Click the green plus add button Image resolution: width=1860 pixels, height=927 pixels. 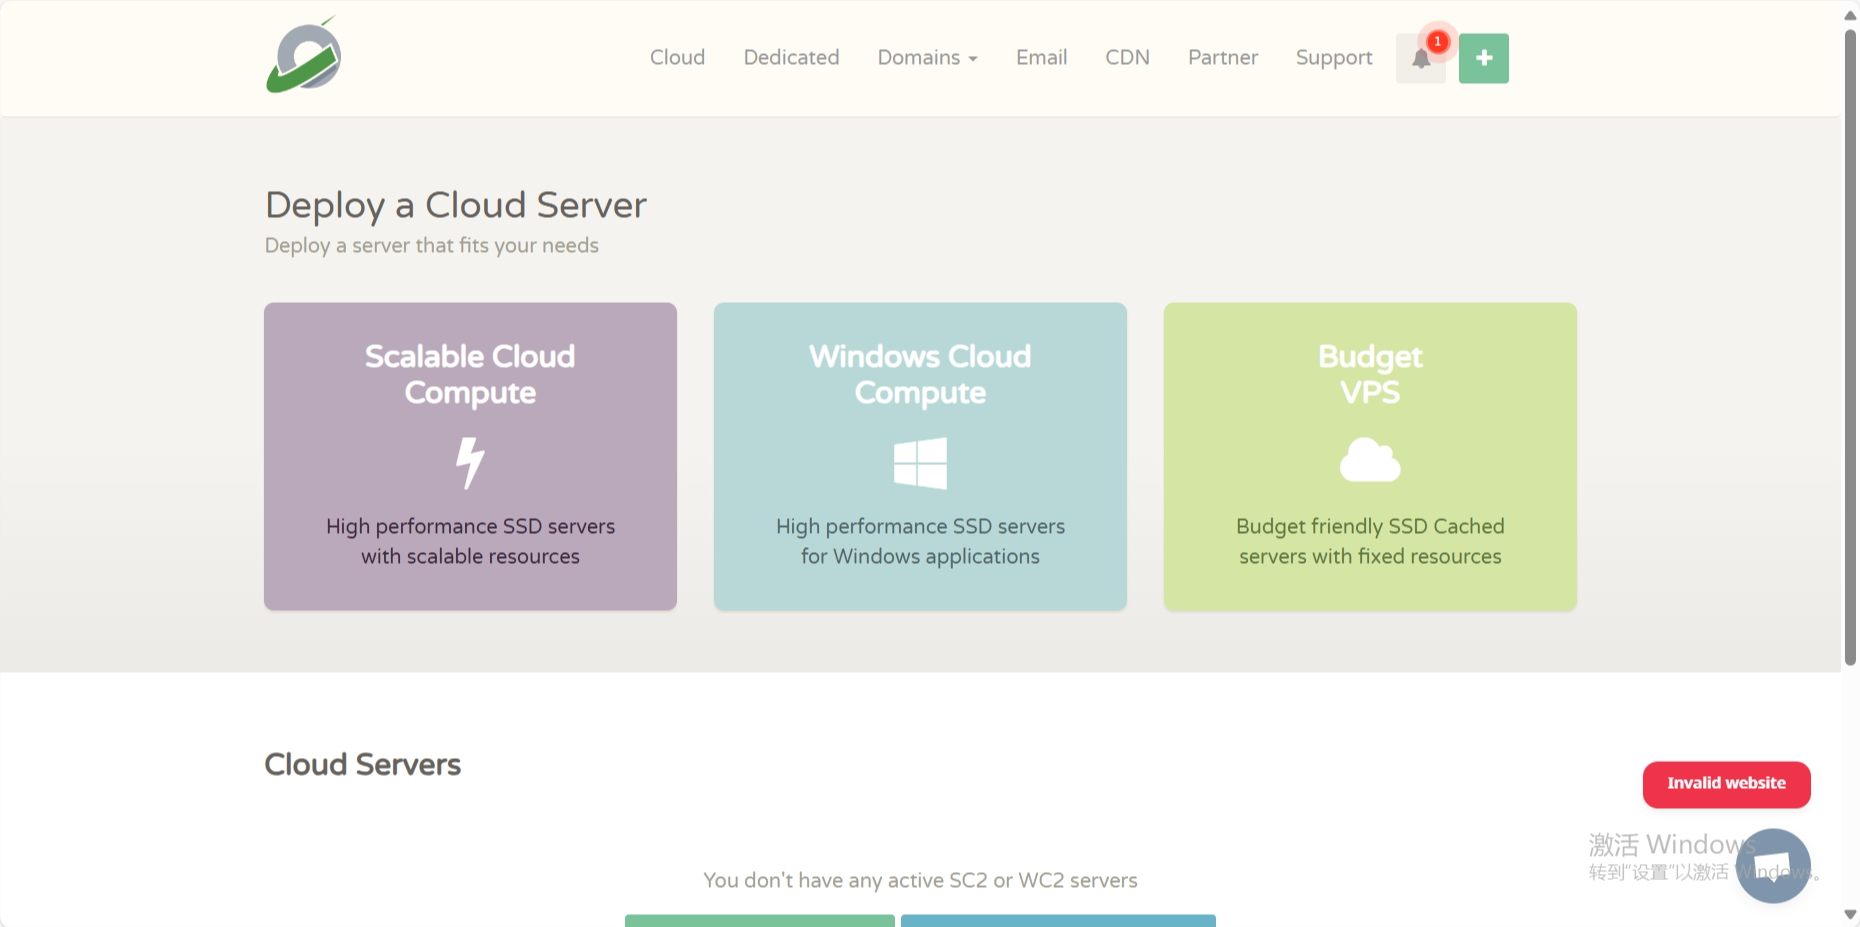pos(1483,58)
